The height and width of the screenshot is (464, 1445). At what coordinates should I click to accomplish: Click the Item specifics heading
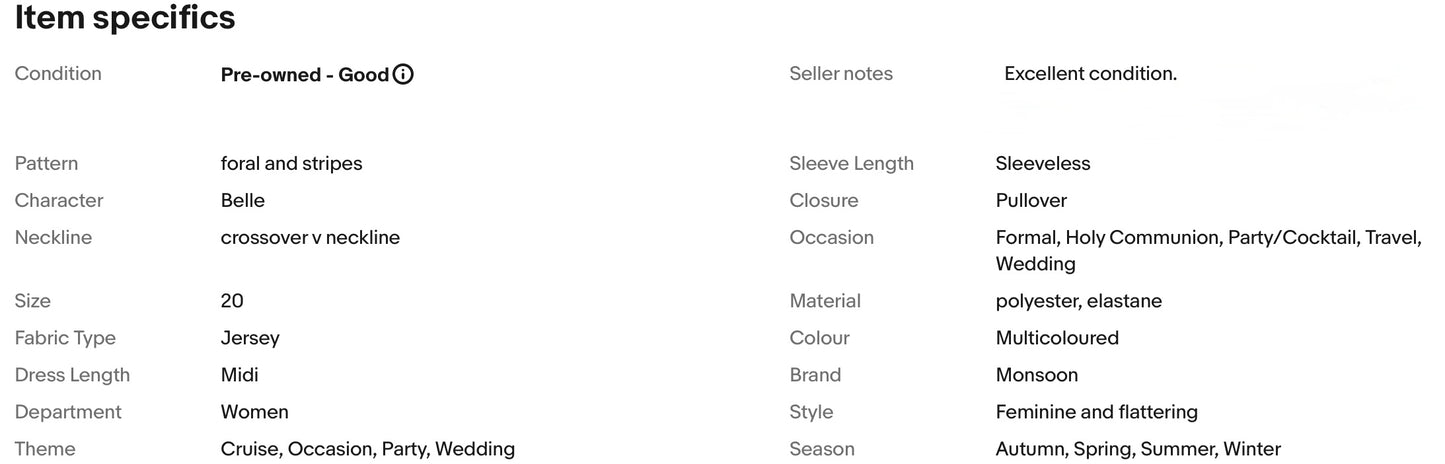125,18
